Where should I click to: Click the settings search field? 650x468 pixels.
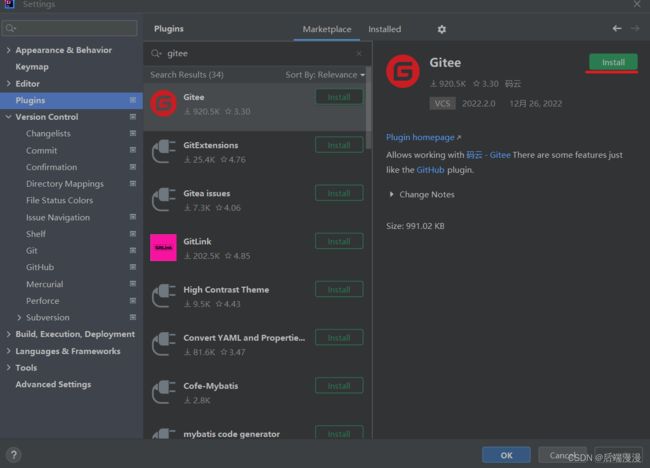[70, 28]
